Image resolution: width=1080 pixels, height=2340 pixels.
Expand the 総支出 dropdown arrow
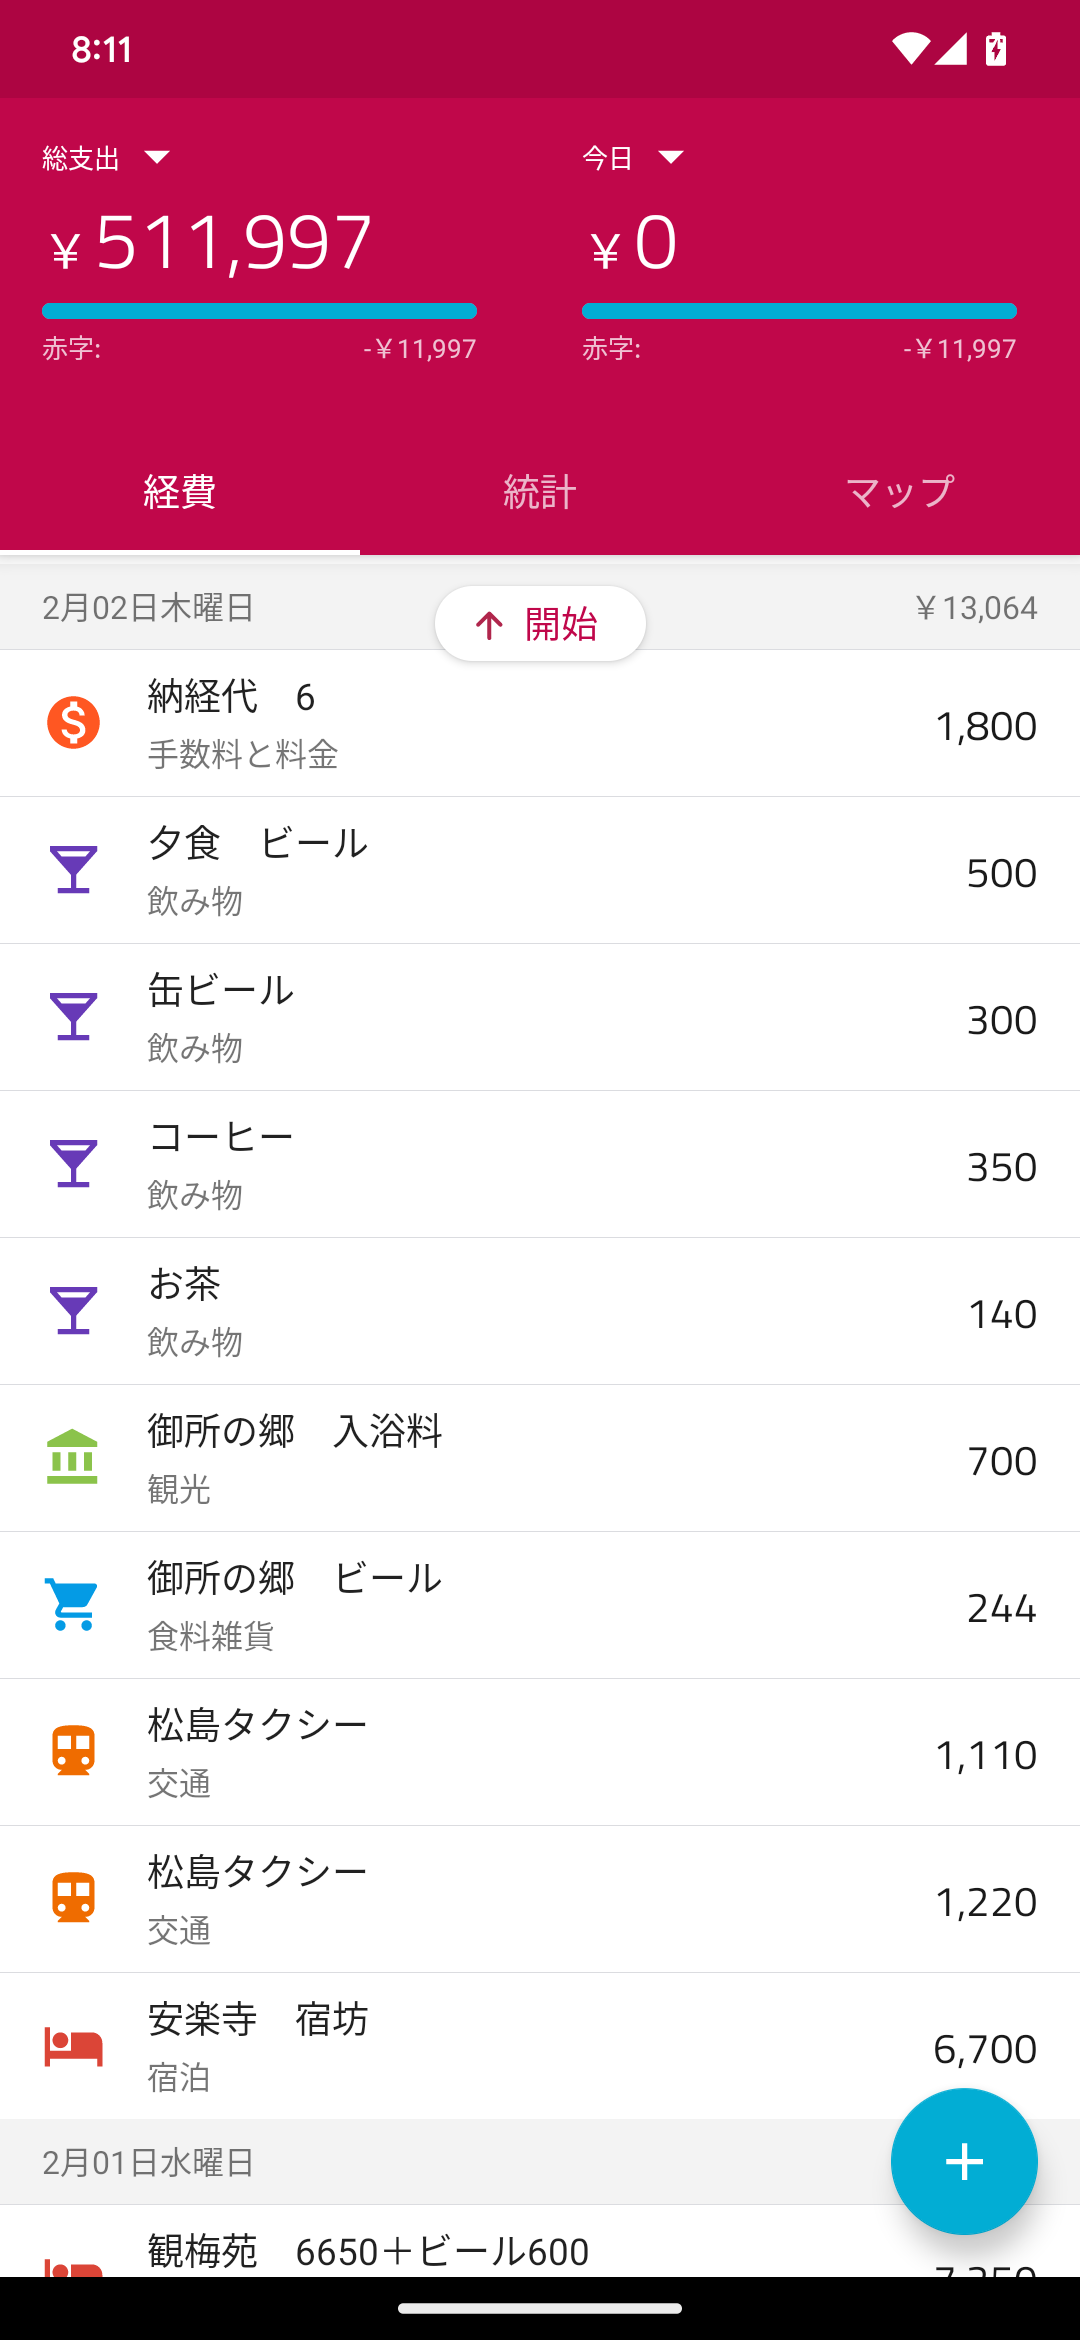(x=157, y=157)
